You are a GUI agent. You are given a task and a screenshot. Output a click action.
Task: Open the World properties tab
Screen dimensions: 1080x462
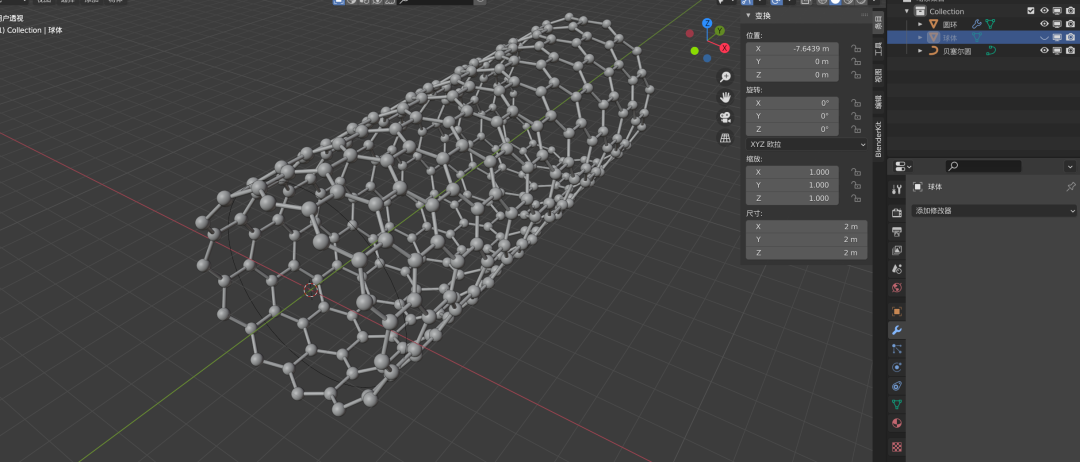click(x=896, y=287)
